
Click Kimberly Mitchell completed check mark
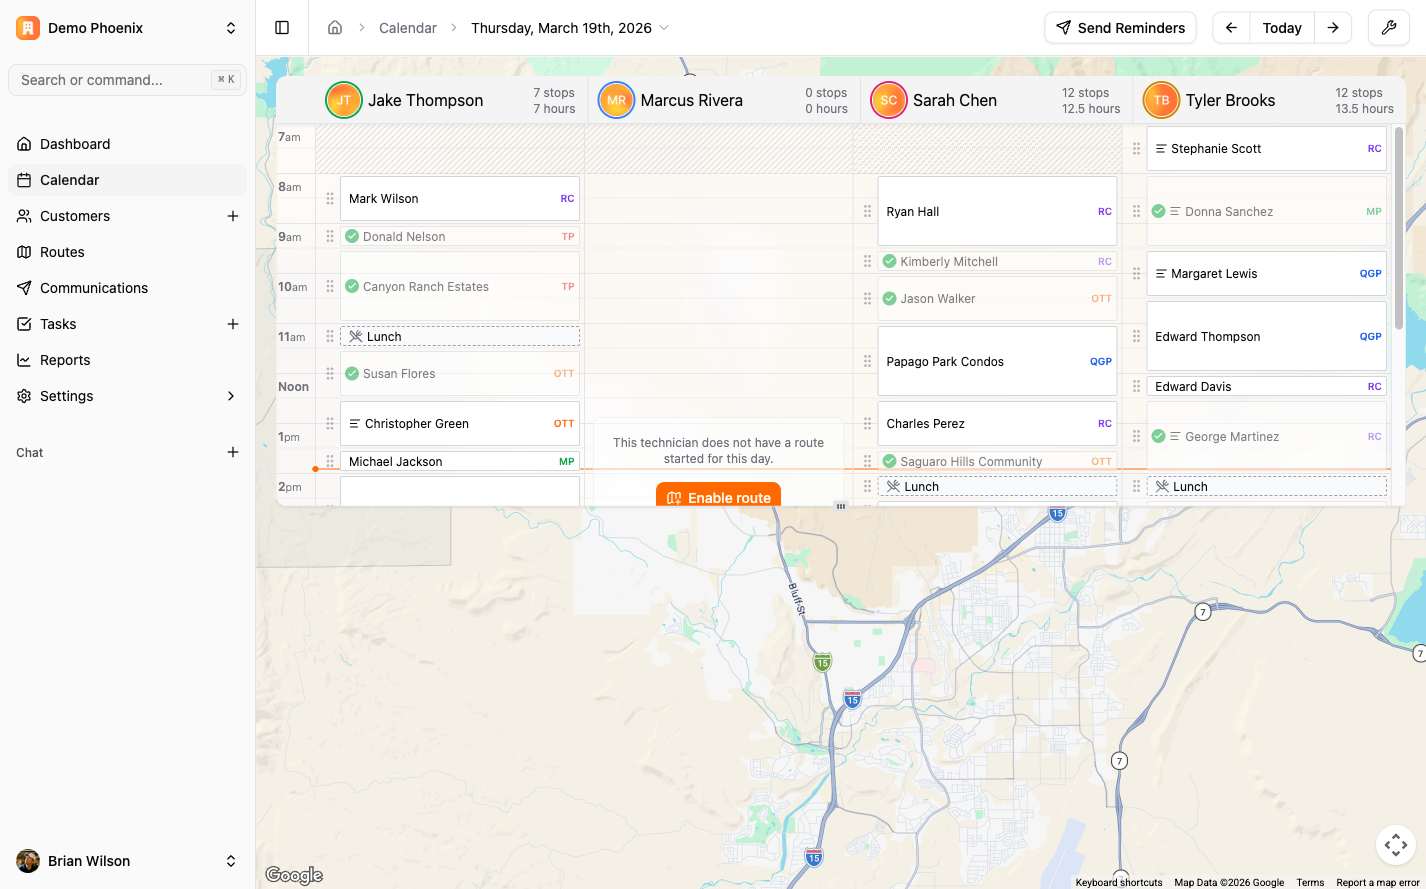pyautogui.click(x=889, y=262)
